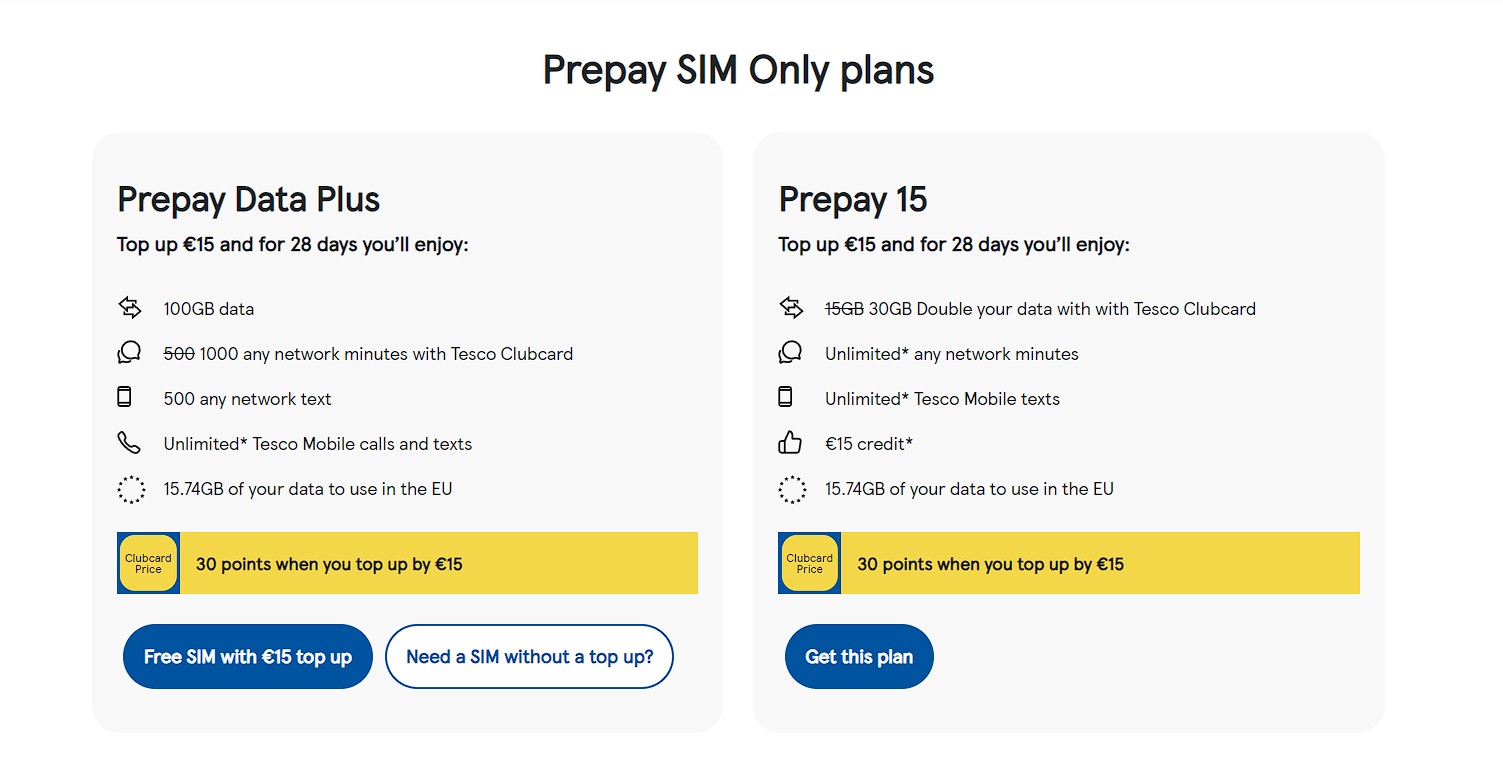Click the Prepay 15 heading
Screen dimensions: 1503x774
[852, 200]
